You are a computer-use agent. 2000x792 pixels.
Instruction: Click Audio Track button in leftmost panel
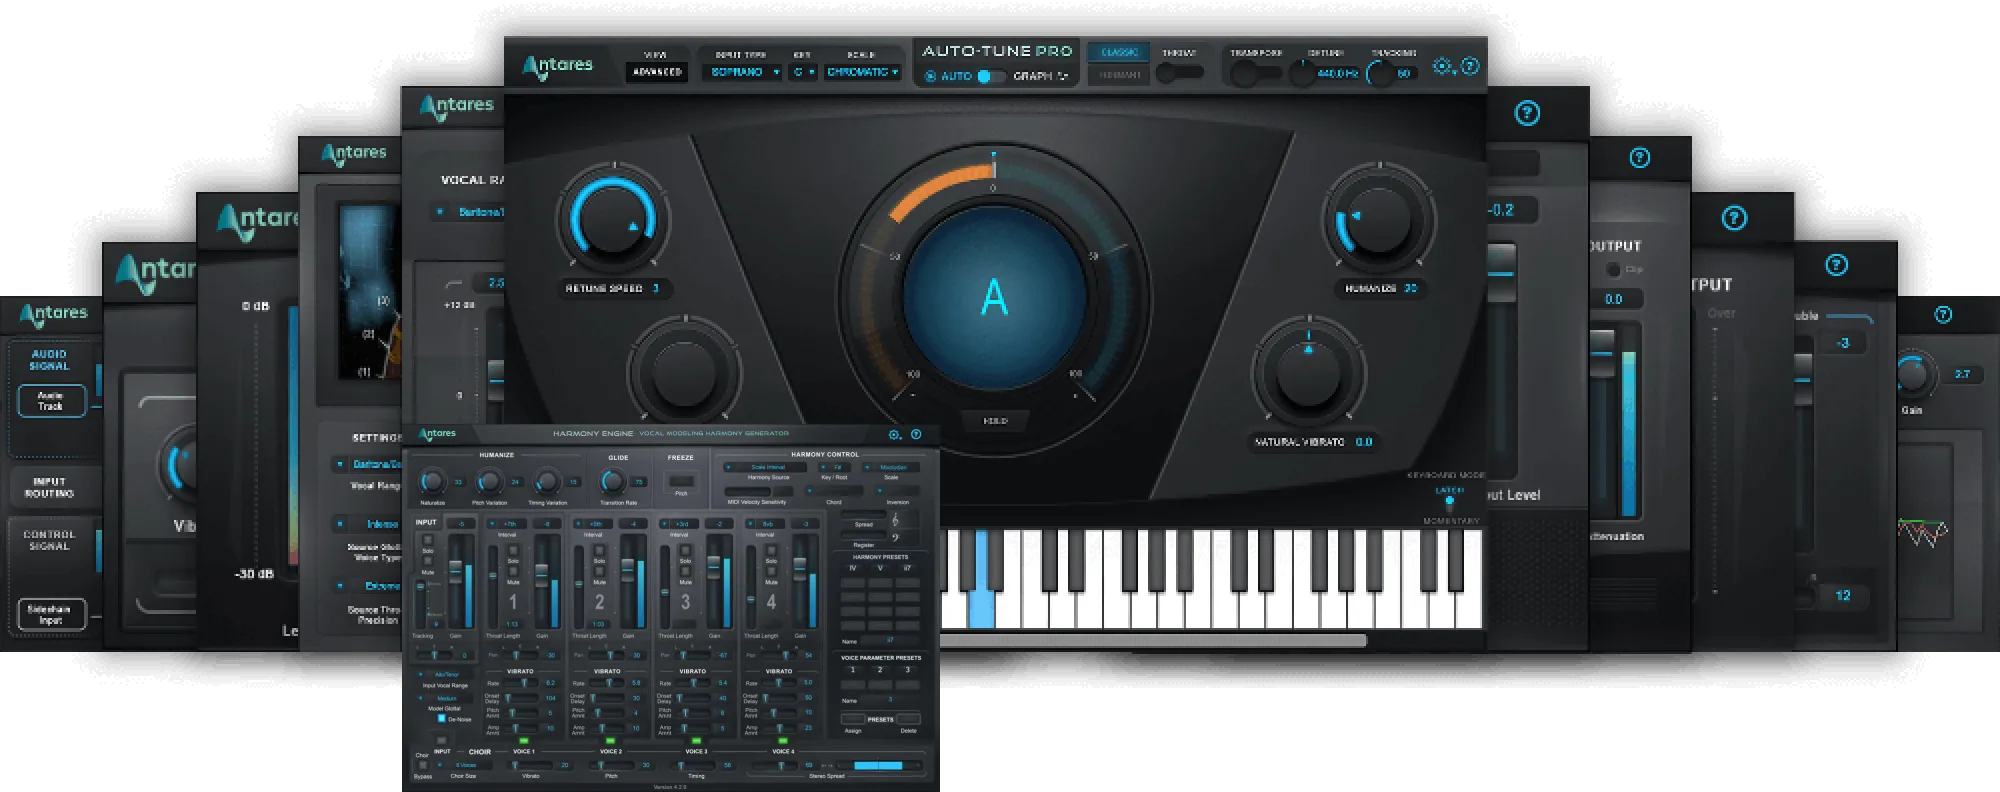(x=51, y=401)
